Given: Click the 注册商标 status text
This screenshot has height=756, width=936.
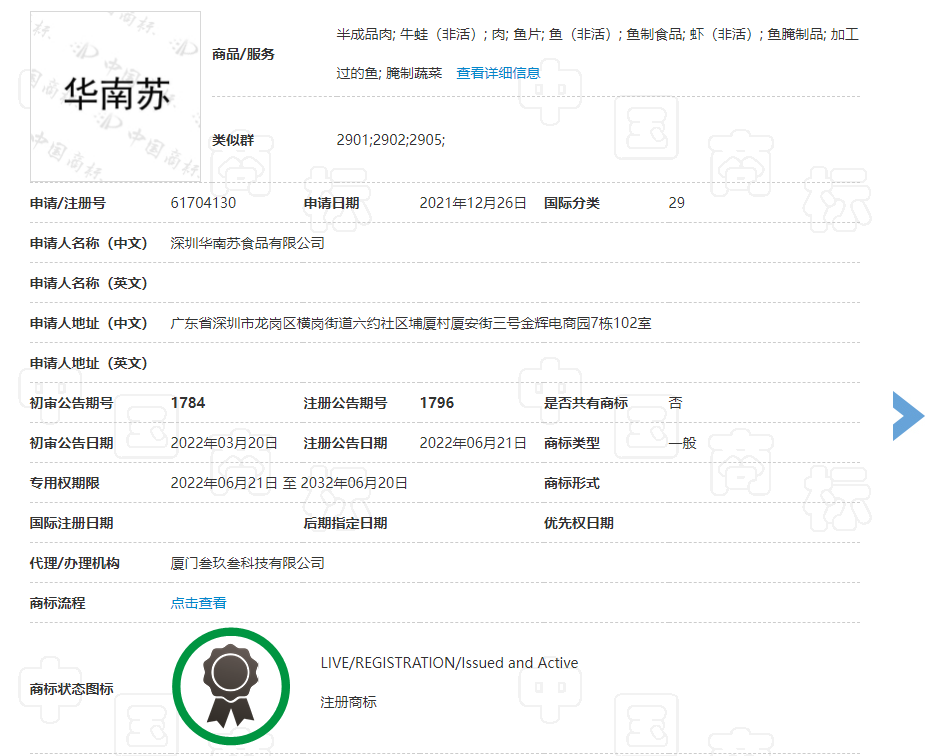Looking at the screenshot, I should (x=348, y=702).
